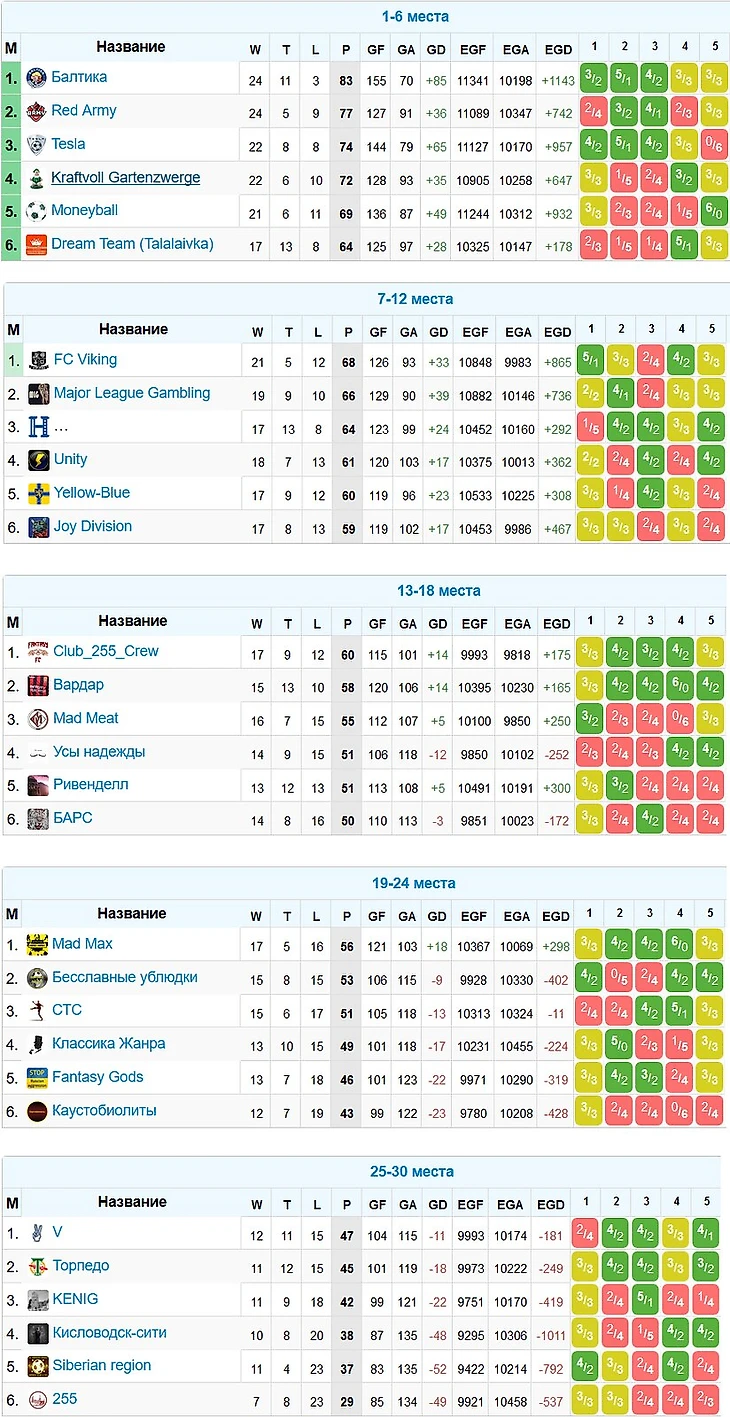Open the Кисловодск-сити team link
This screenshot has width=730, height=1417.
(110, 1332)
